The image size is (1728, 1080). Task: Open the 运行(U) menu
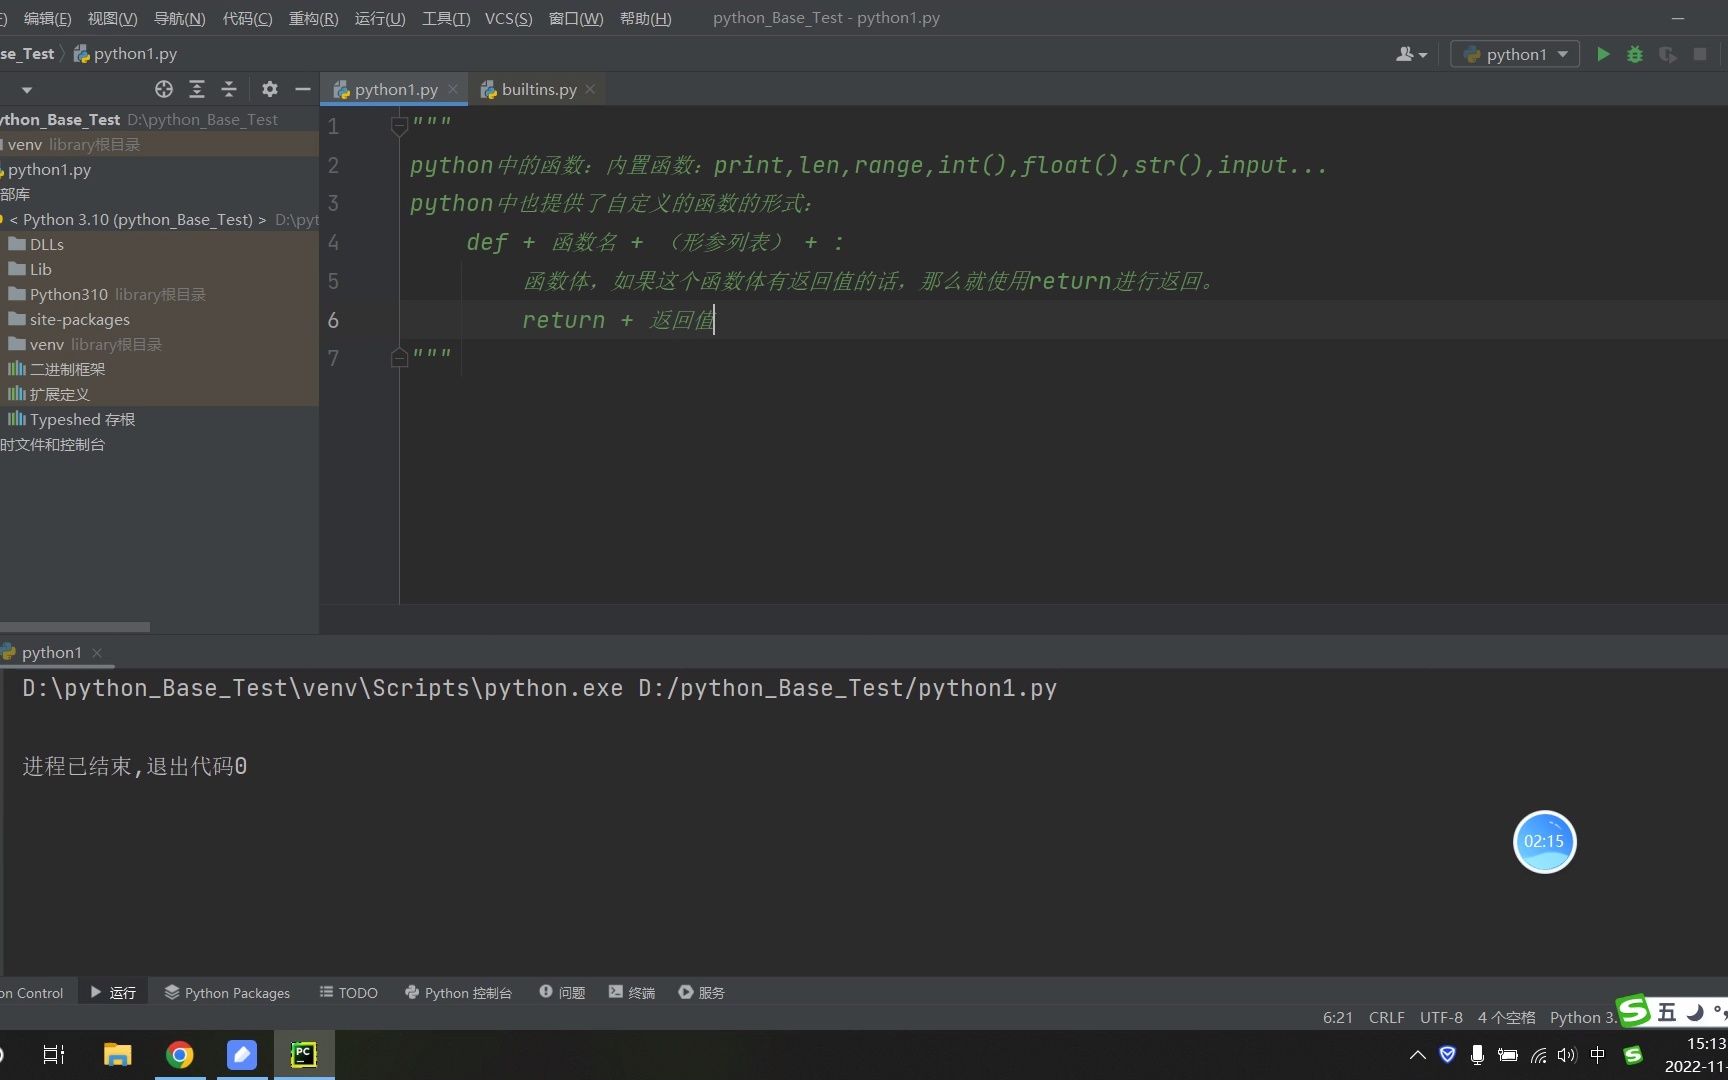point(378,18)
